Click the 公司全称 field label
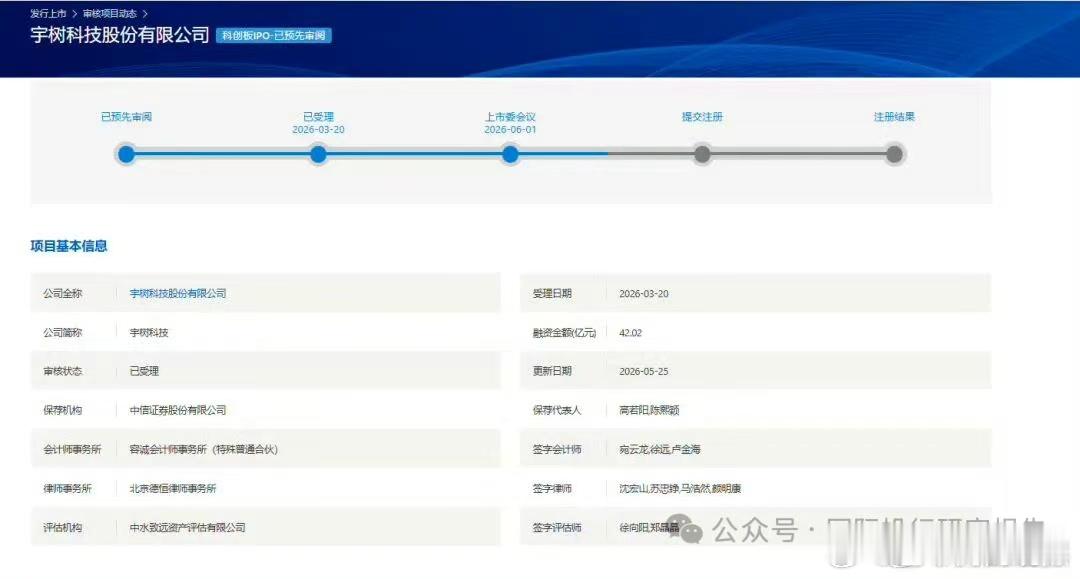 (x=63, y=293)
